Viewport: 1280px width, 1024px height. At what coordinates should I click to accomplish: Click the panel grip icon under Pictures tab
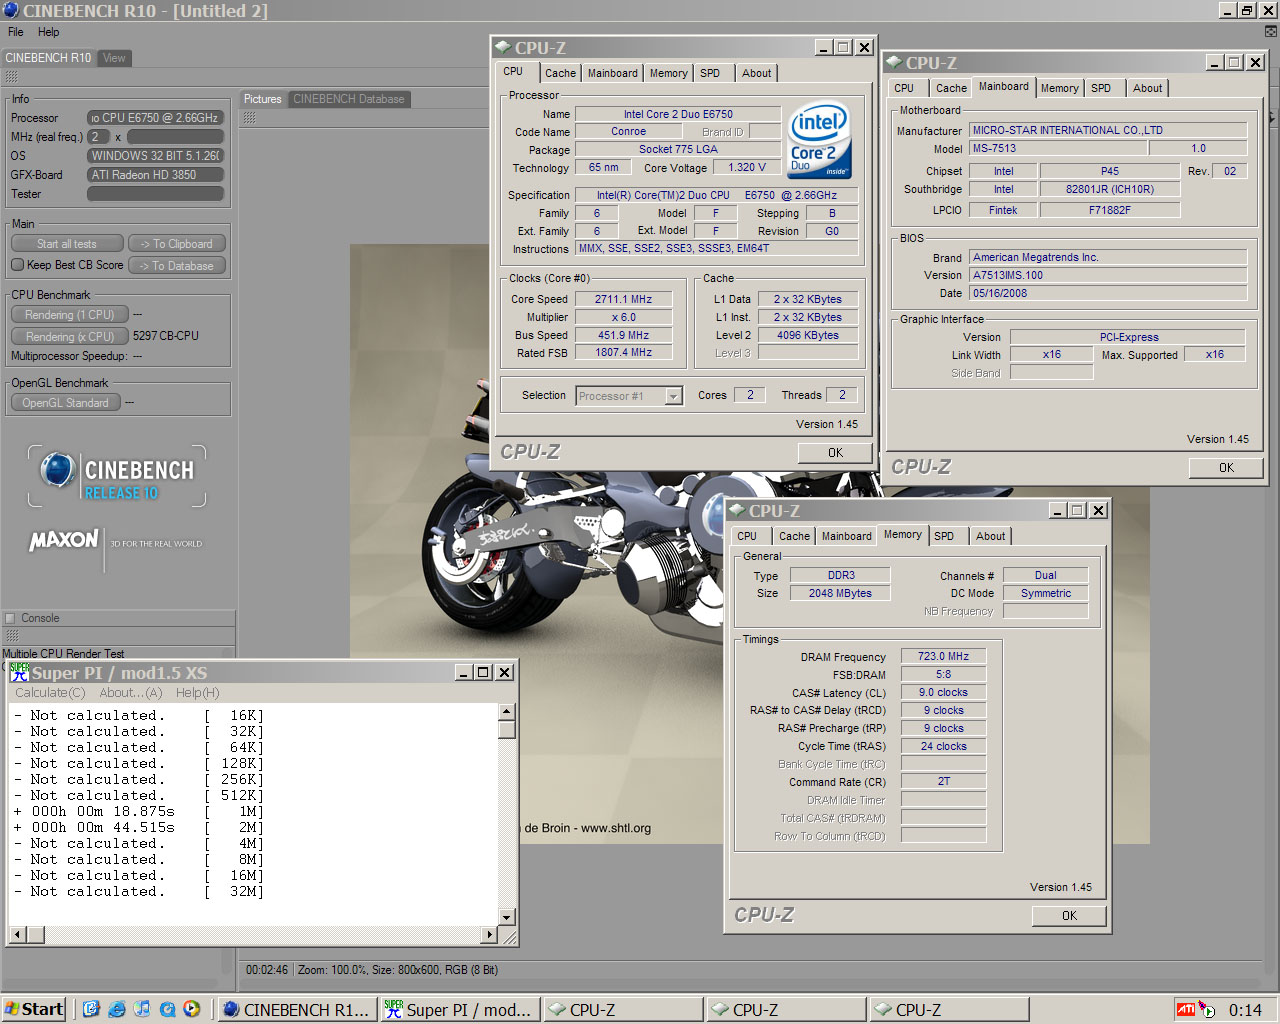click(x=249, y=118)
